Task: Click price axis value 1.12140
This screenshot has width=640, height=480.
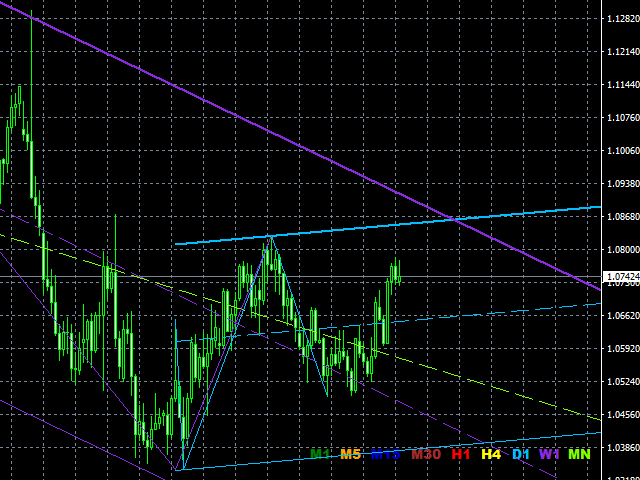Action: (623, 51)
